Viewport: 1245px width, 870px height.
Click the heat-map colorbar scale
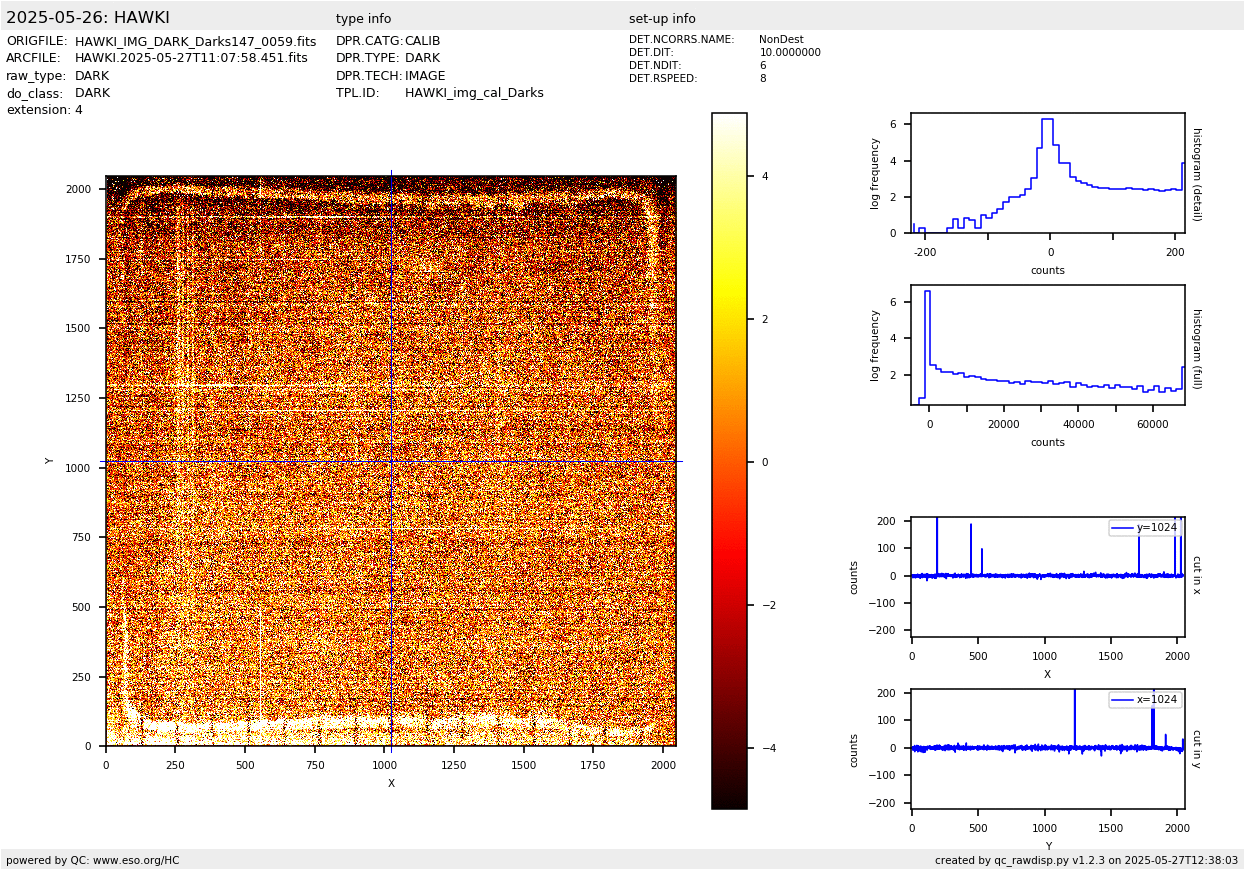coord(729,461)
